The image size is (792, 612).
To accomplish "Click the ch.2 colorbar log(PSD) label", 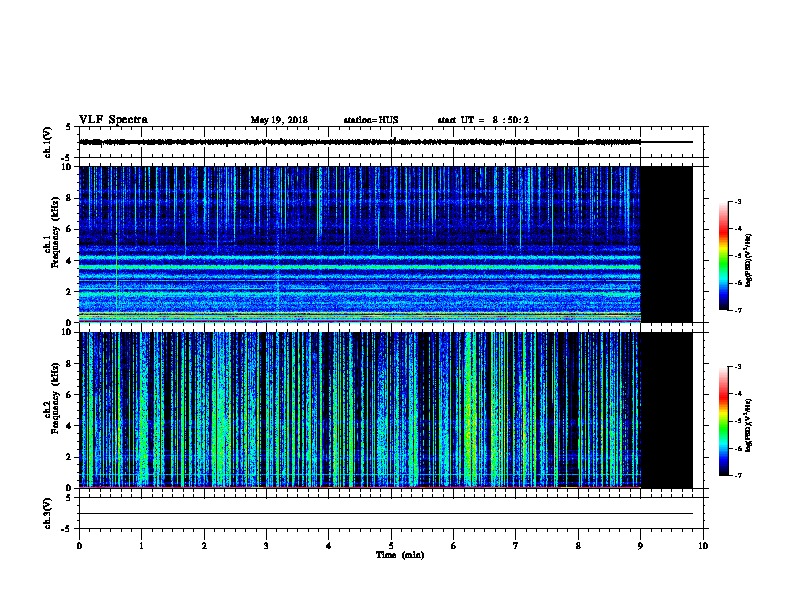I will (x=748, y=426).
